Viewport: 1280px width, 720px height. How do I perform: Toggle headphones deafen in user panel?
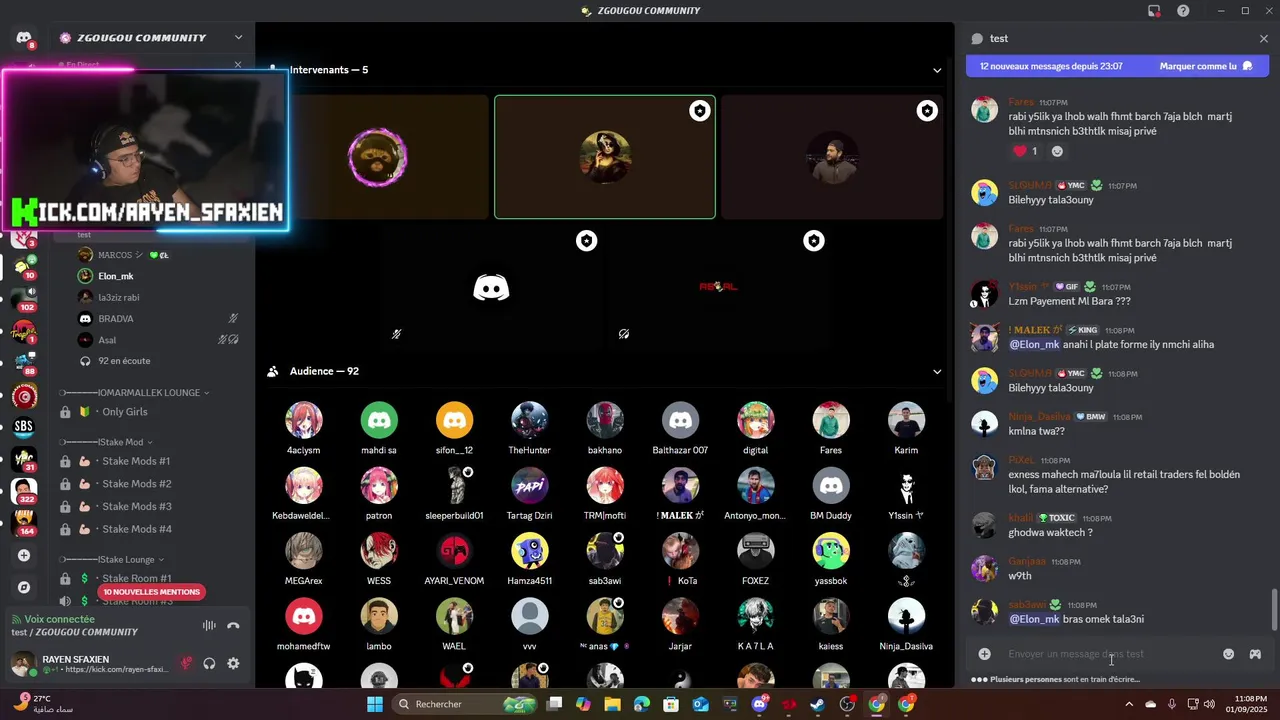click(210, 663)
